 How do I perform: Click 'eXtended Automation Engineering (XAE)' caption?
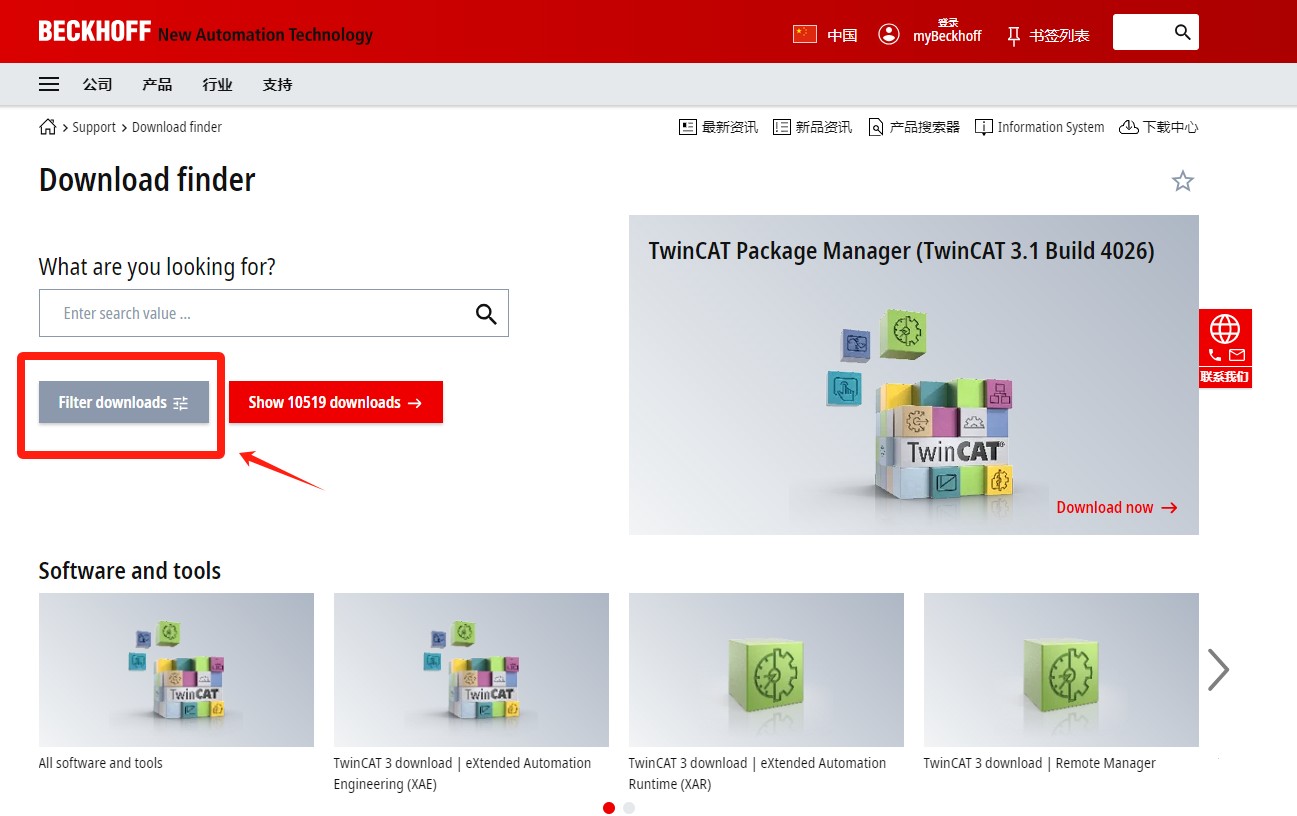click(x=462, y=774)
